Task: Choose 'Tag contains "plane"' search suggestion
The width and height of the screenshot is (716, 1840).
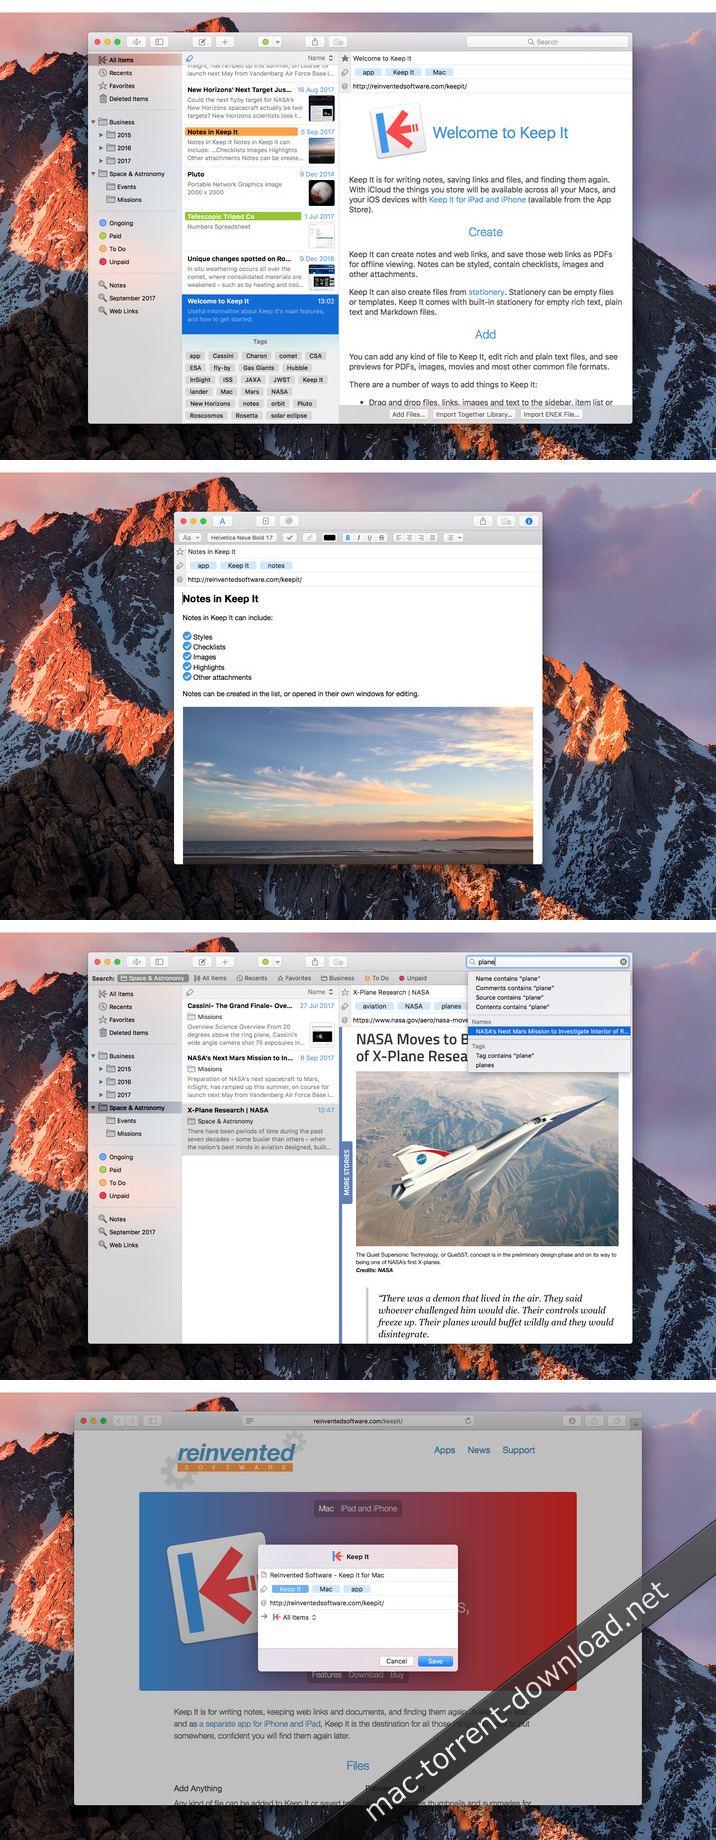Action: [x=505, y=1056]
